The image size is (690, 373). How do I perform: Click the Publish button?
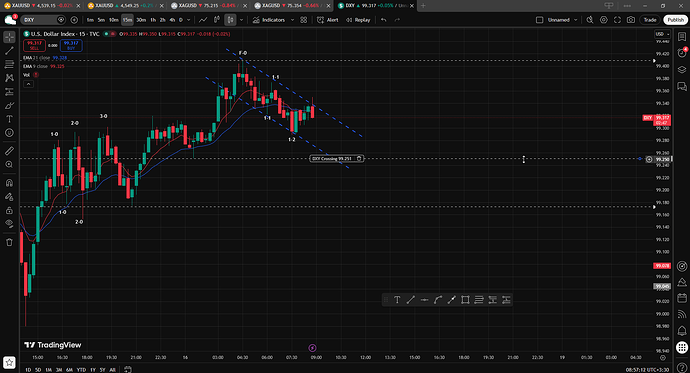pos(675,20)
